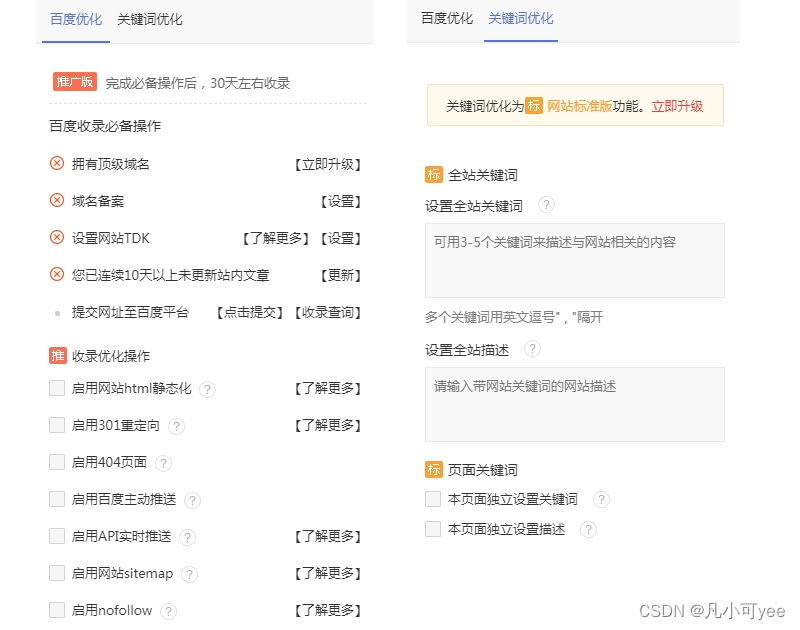
Task: Switch to 关键词优化 tab in left panel
Action: coord(149,19)
